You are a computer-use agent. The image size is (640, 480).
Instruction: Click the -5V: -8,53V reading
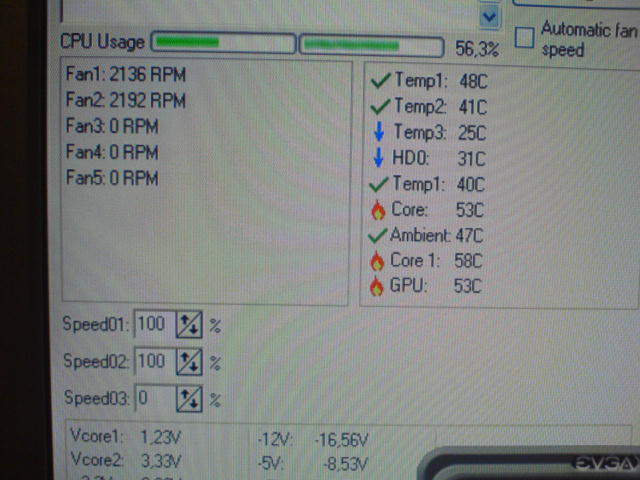click(x=313, y=463)
